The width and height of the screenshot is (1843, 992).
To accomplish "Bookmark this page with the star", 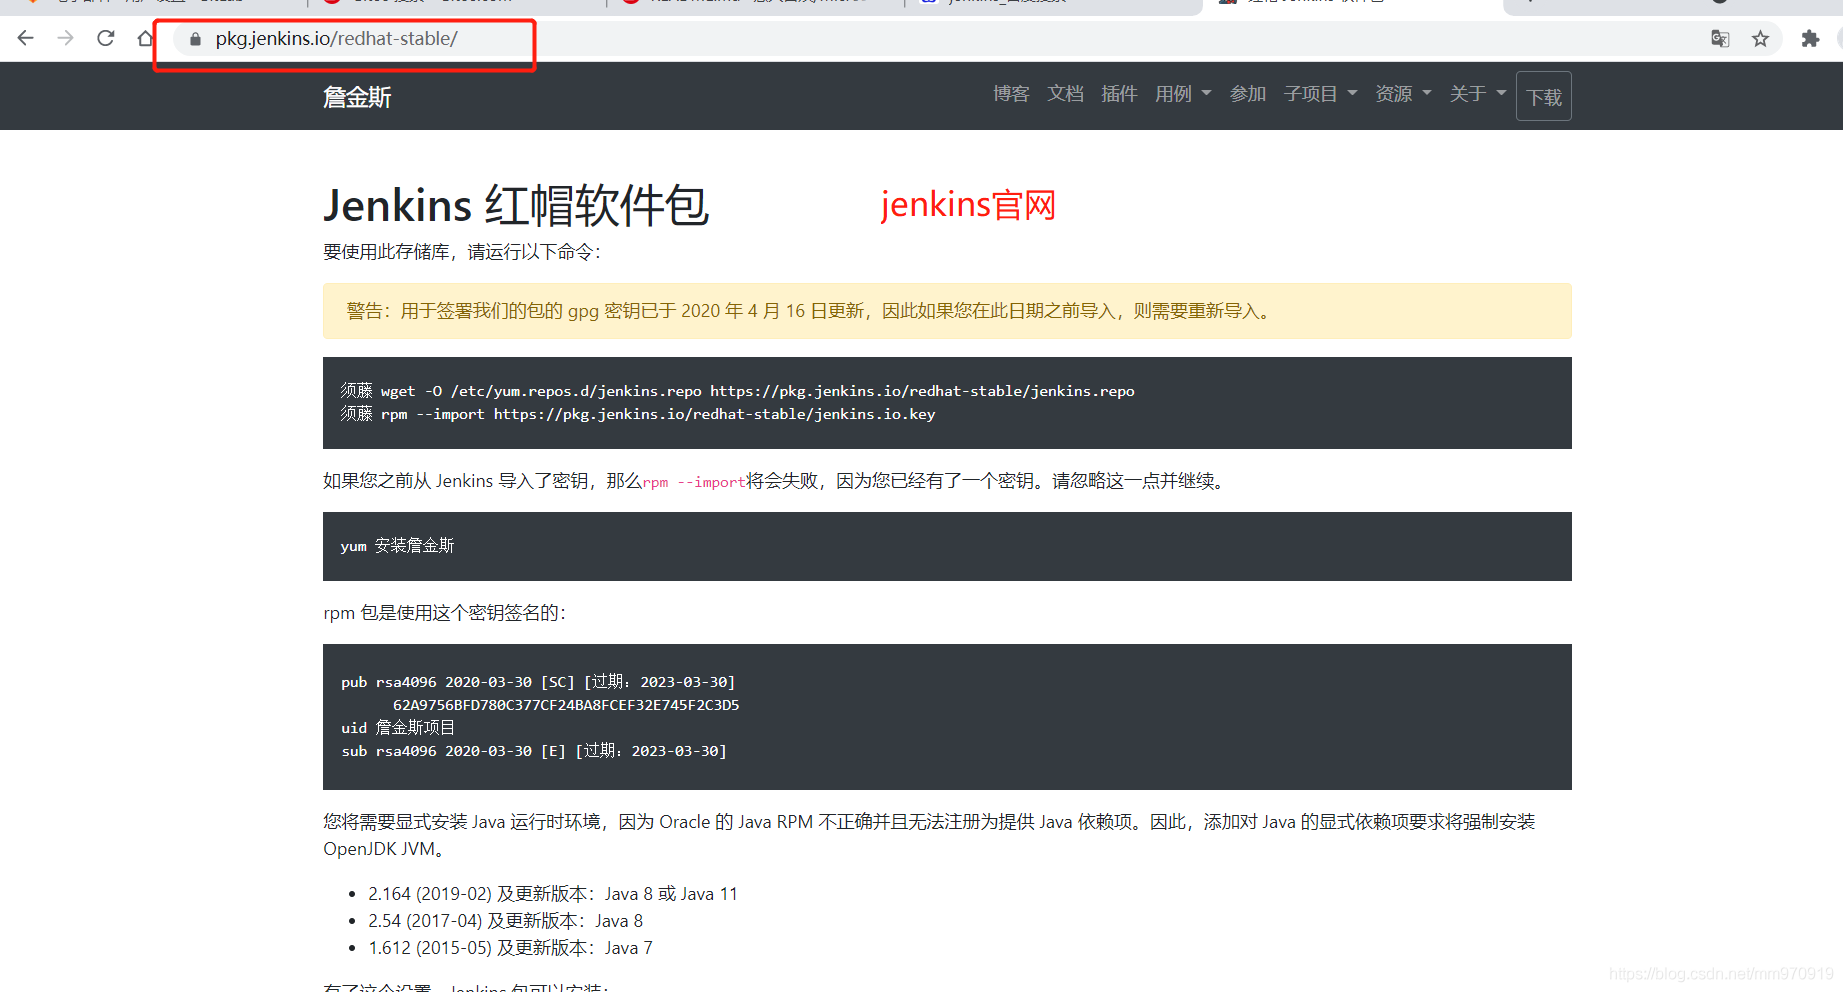I will click(1761, 39).
